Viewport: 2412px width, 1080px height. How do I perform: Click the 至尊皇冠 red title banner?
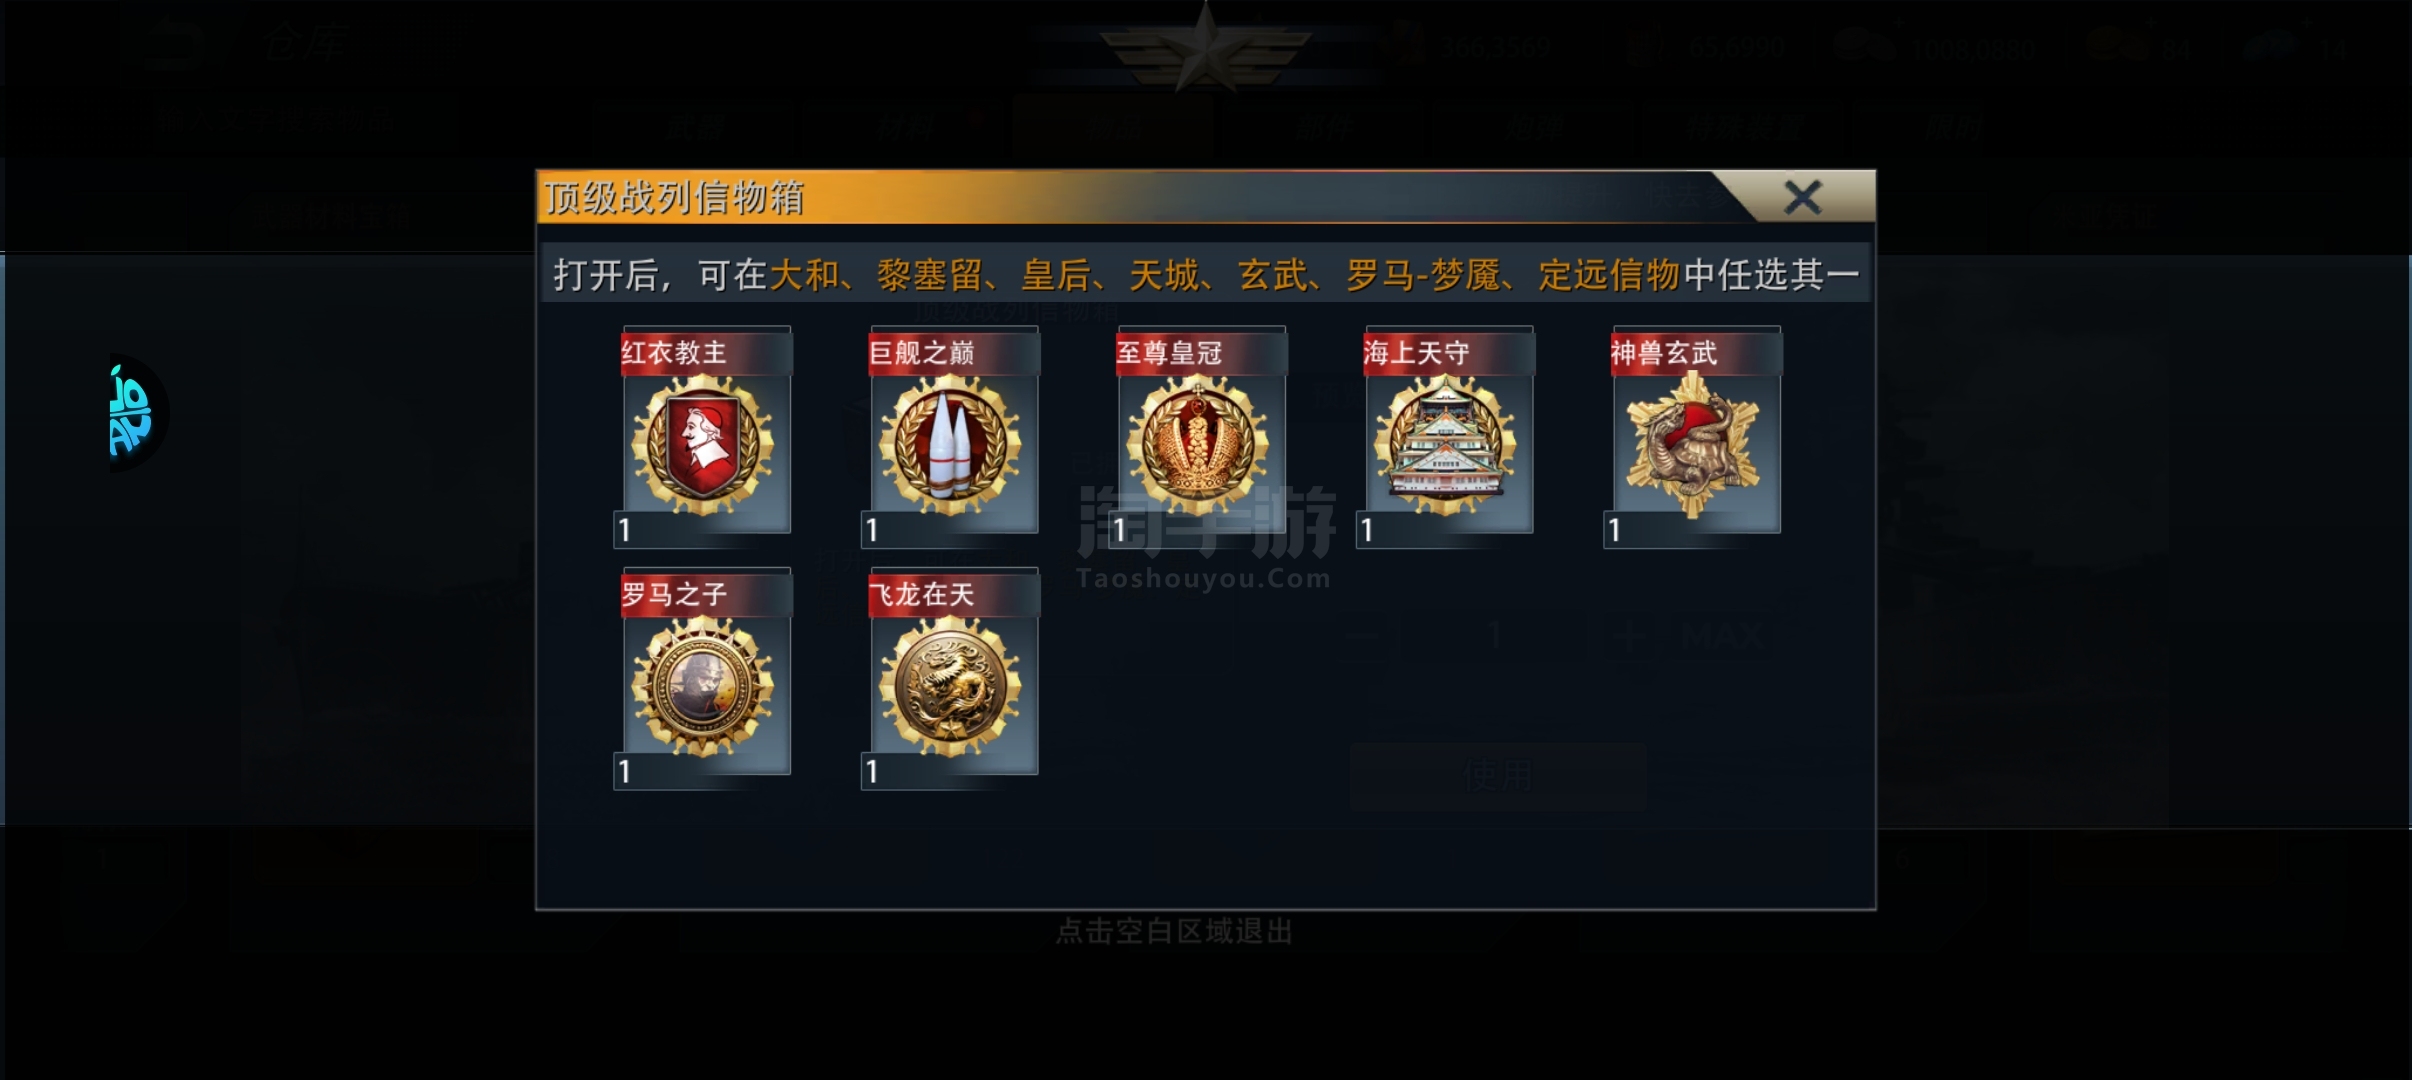[x=1201, y=352]
